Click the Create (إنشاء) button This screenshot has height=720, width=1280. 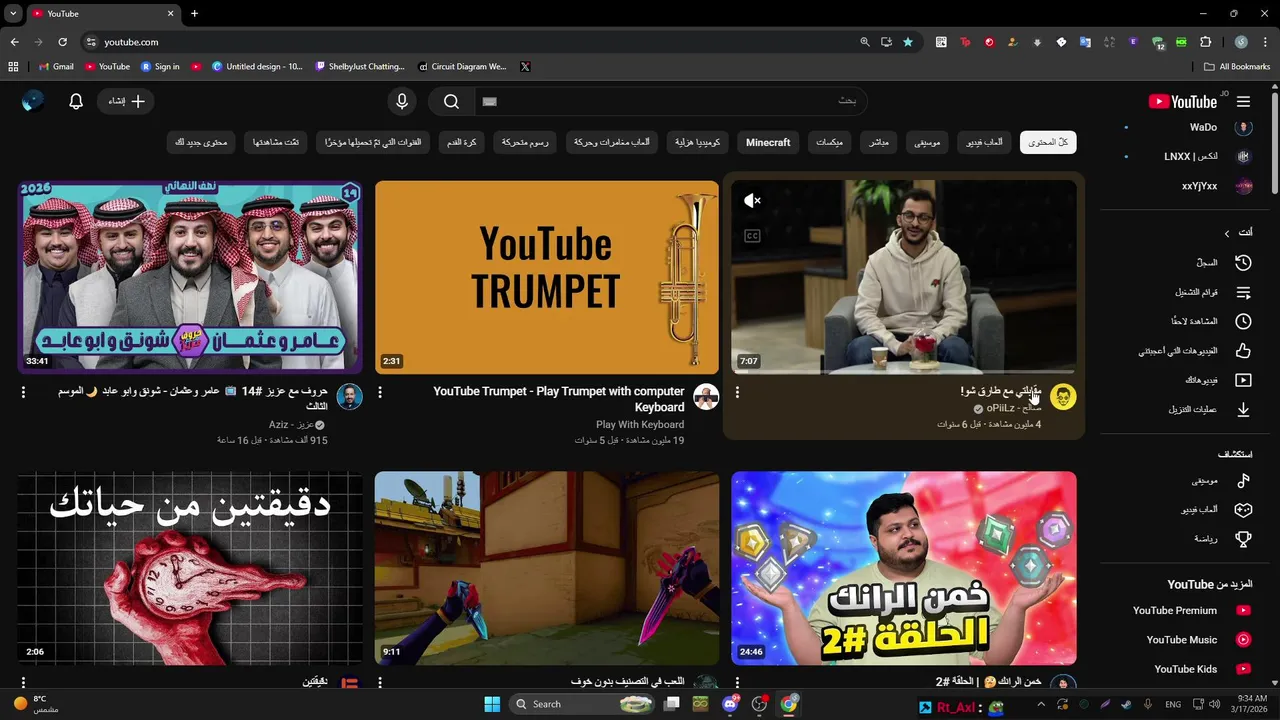(127, 101)
